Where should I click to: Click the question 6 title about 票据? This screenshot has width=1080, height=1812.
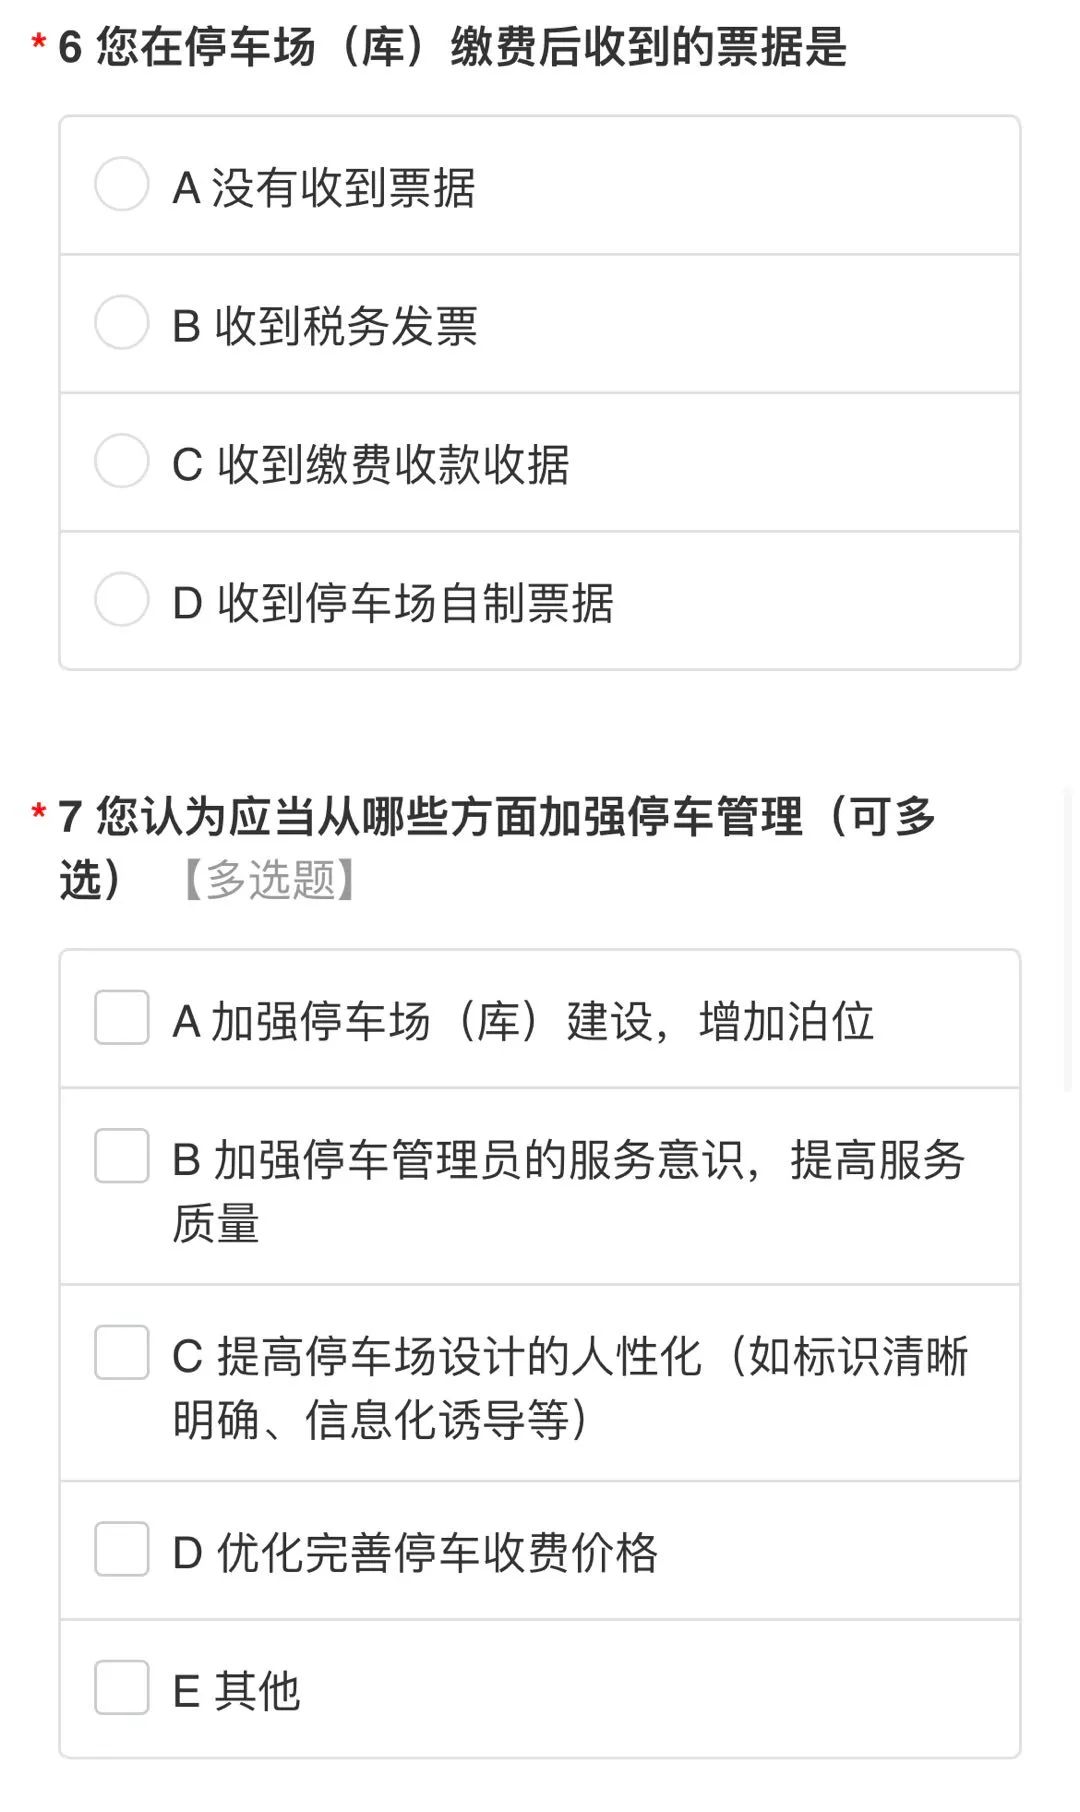point(452,47)
